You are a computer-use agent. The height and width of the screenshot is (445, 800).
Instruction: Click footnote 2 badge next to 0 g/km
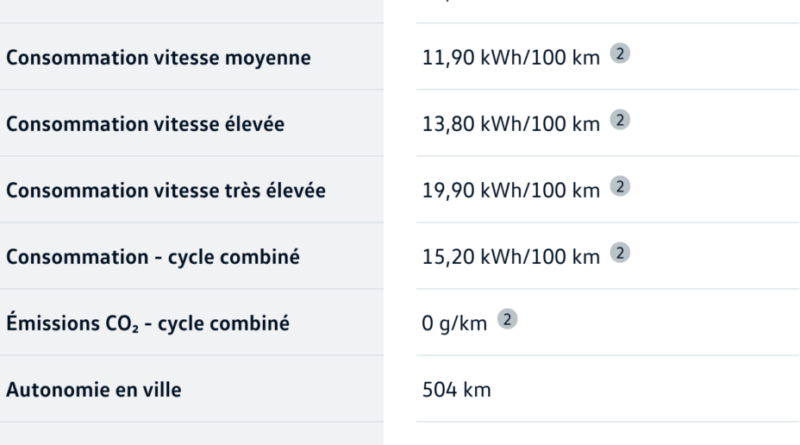508,320
